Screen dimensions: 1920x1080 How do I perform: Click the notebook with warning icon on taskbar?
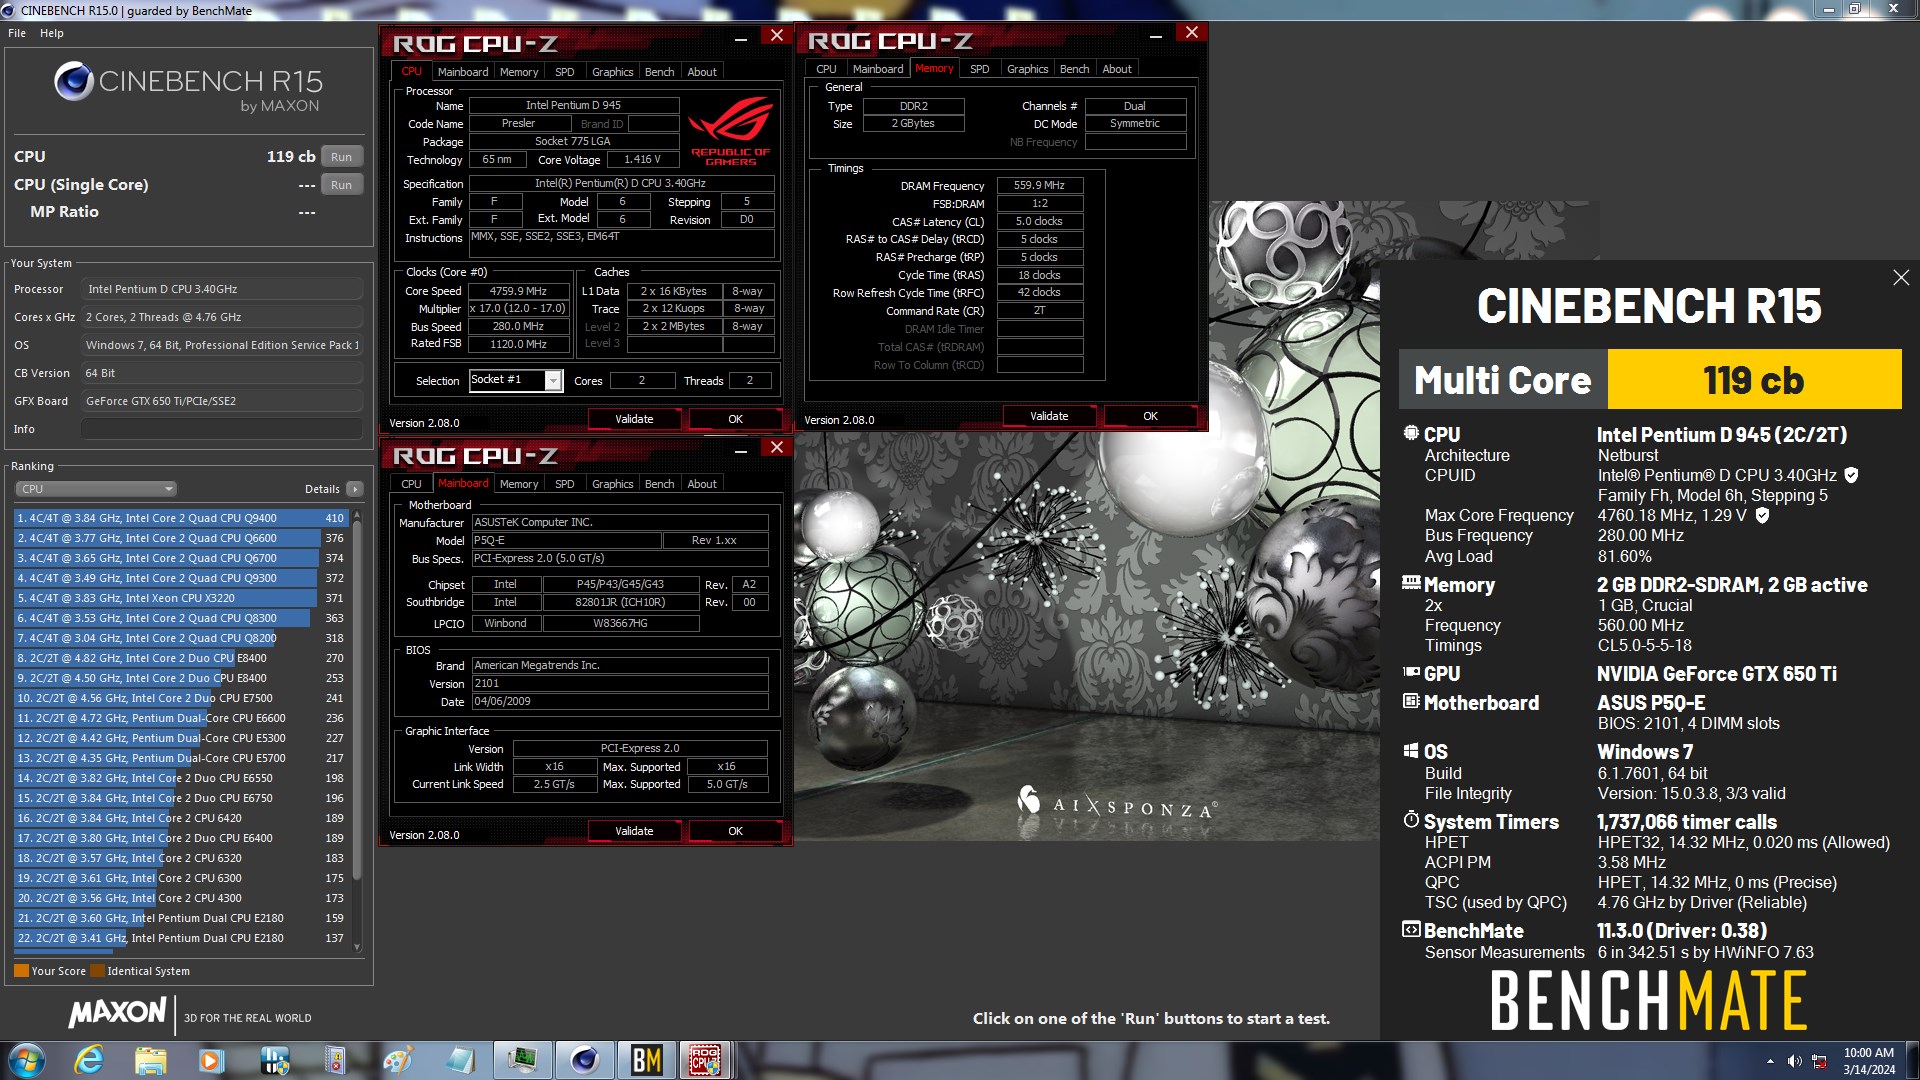click(335, 1060)
